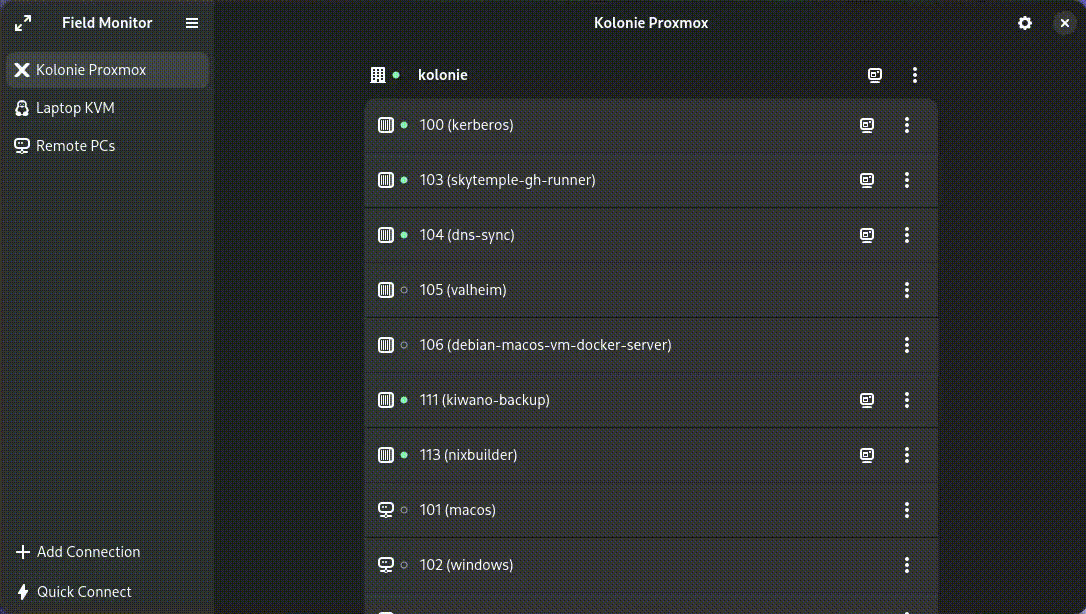Open Remote PCs connection group
This screenshot has height=614, width=1086.
[x=75, y=146]
